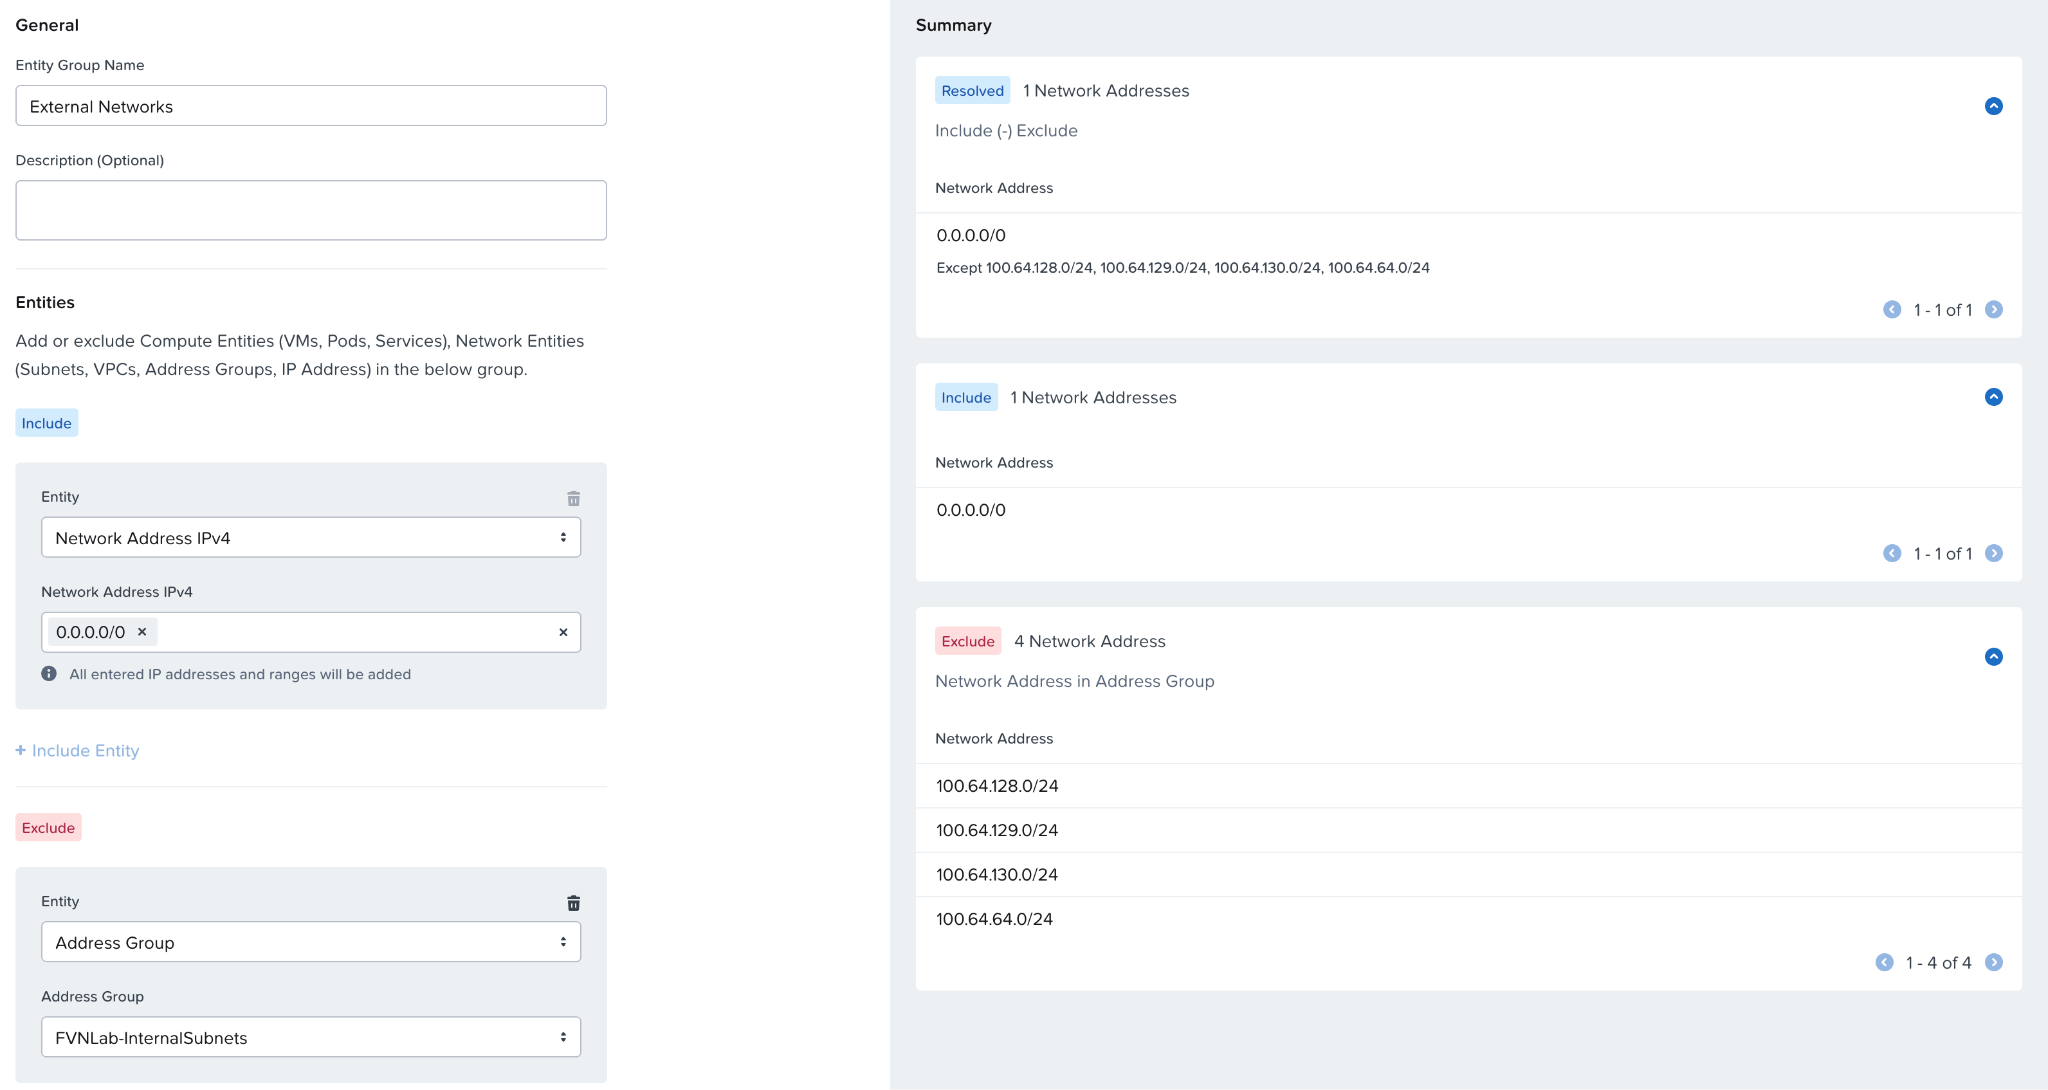The height and width of the screenshot is (1090, 2048).
Task: Previous page in Include network addresses
Action: click(x=1891, y=553)
